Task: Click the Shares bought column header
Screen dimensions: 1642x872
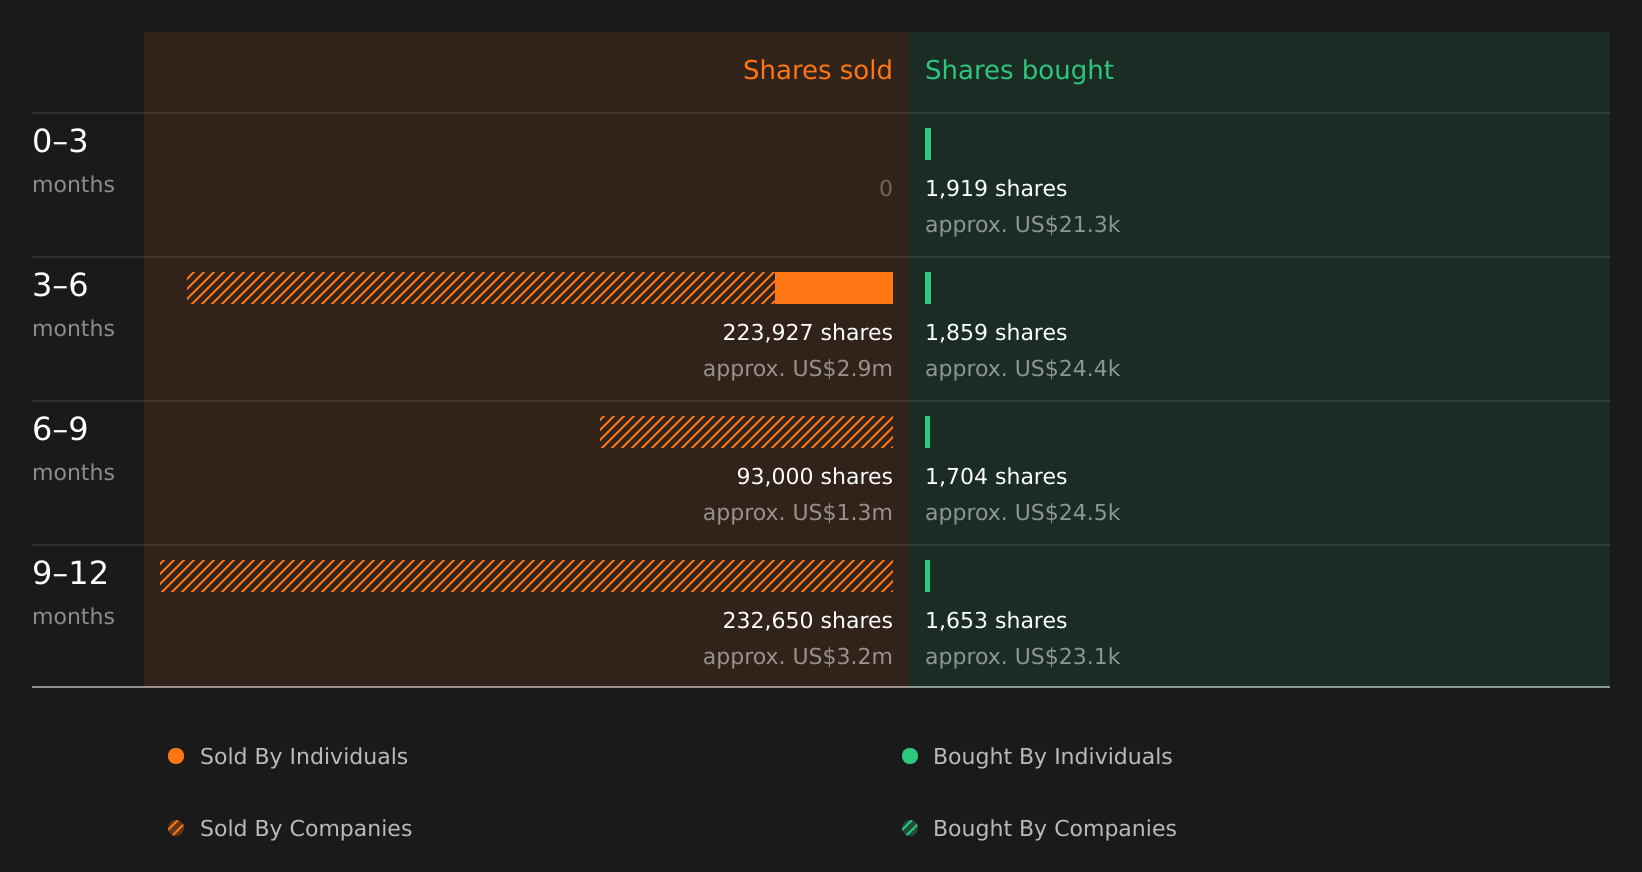Action: (1019, 70)
